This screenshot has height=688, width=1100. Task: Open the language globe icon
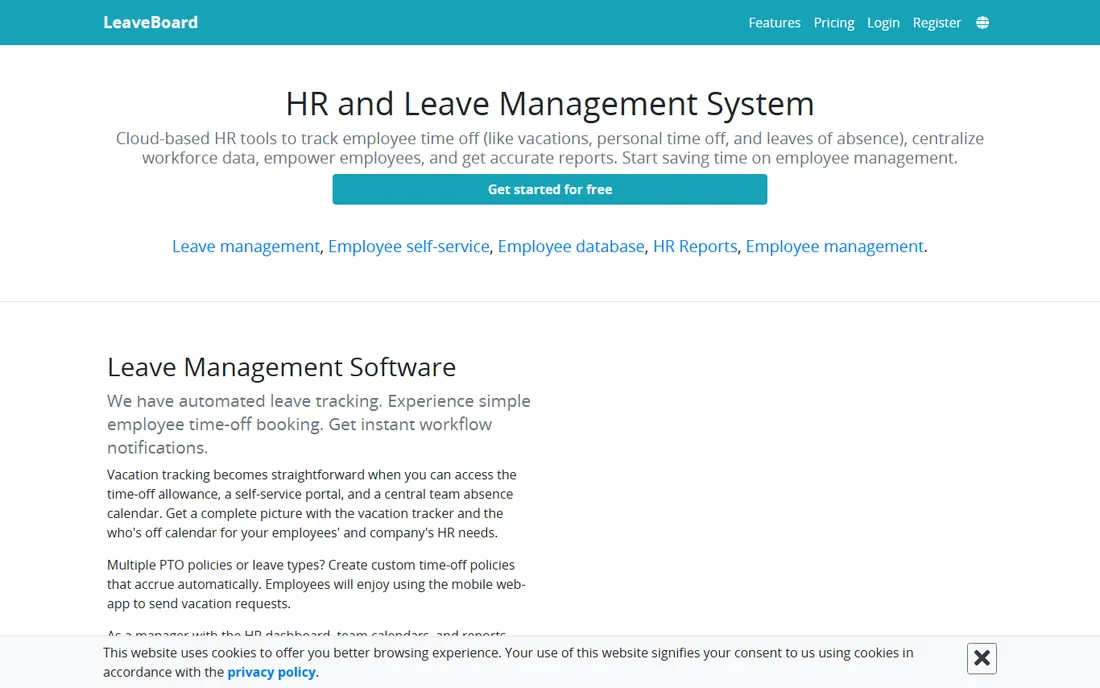click(x=982, y=22)
